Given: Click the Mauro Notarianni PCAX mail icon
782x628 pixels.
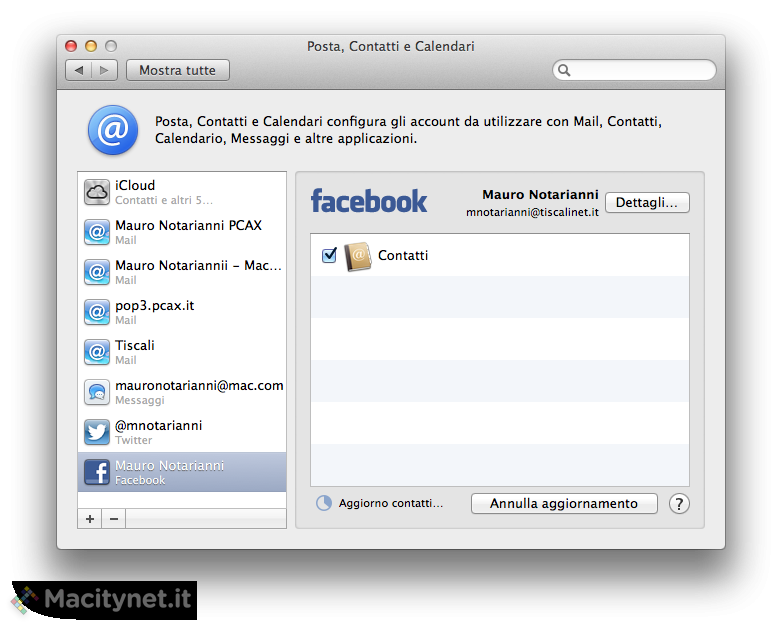Looking at the screenshot, I should 97,232.
